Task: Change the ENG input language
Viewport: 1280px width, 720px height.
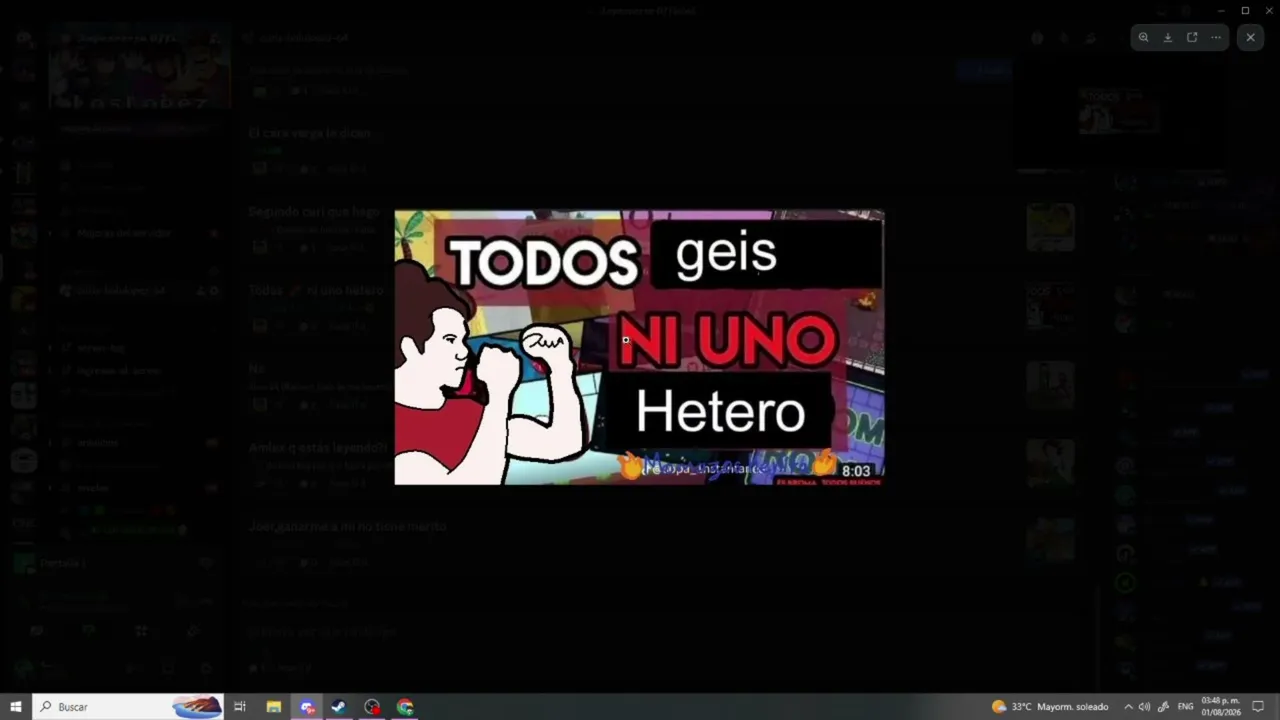Action: 1185,707
